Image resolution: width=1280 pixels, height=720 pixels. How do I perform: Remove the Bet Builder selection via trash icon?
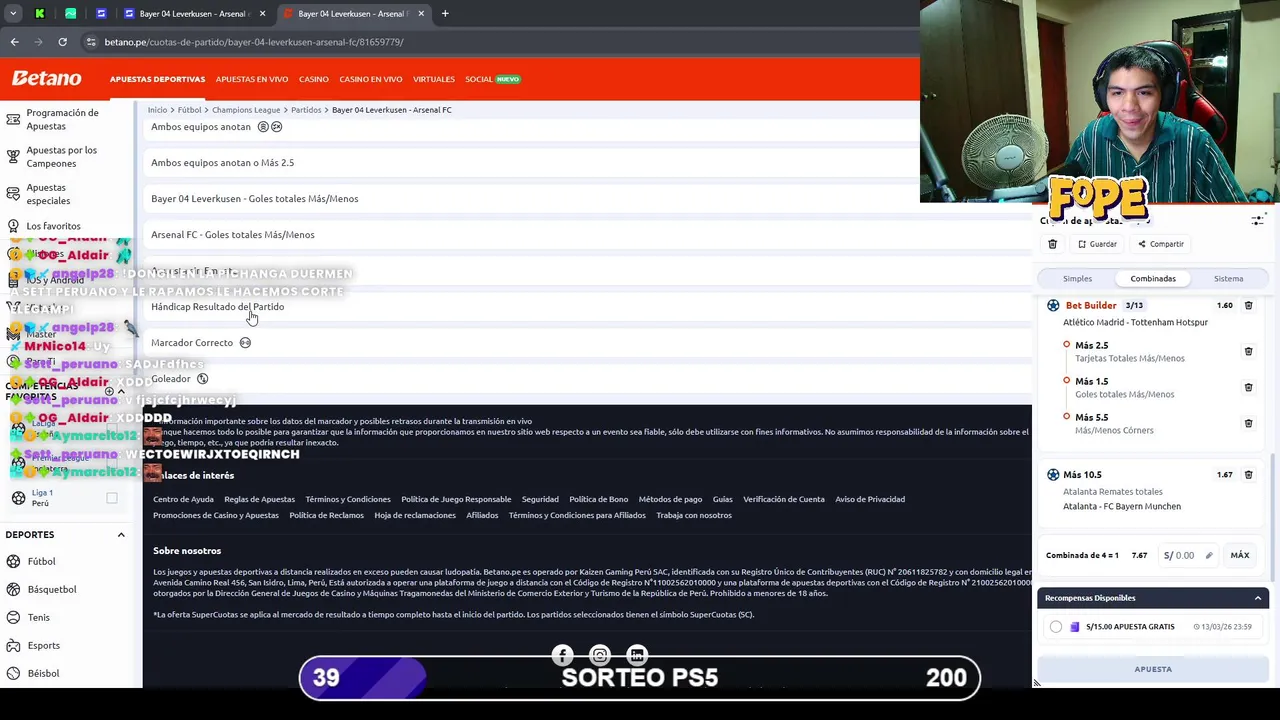tap(1248, 305)
